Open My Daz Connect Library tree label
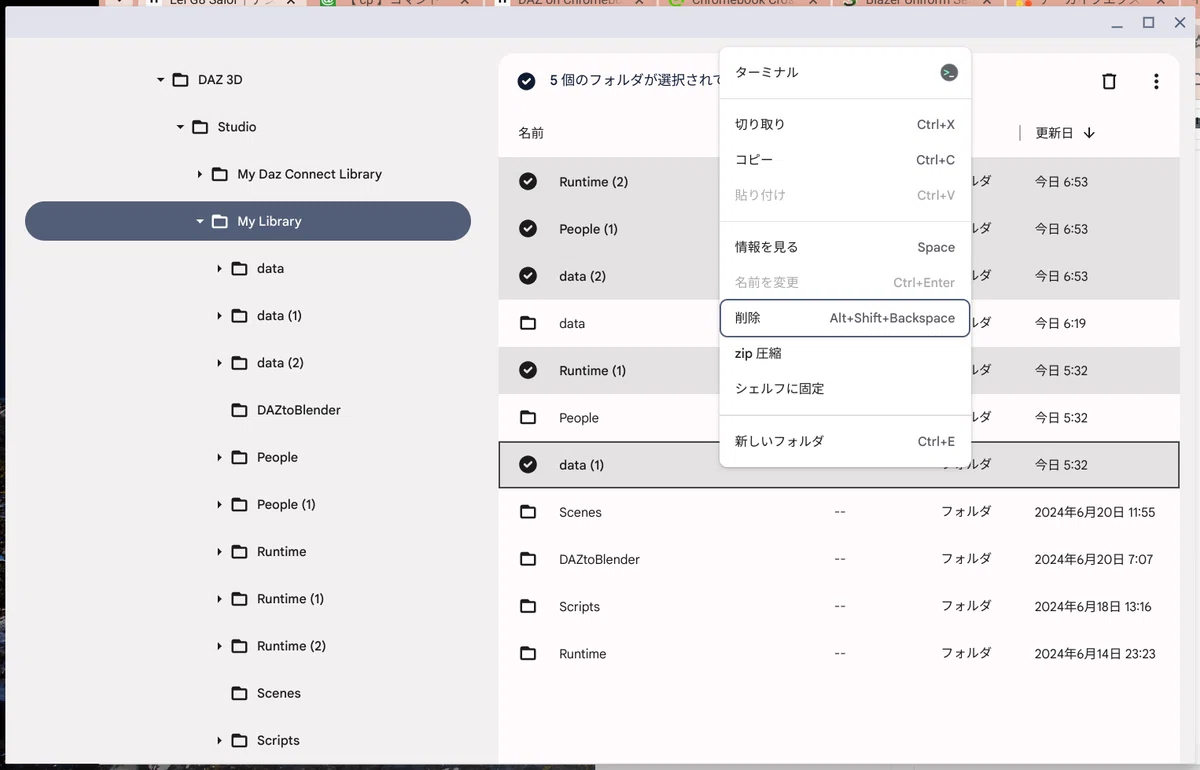Image resolution: width=1200 pixels, height=770 pixels. pos(309,174)
